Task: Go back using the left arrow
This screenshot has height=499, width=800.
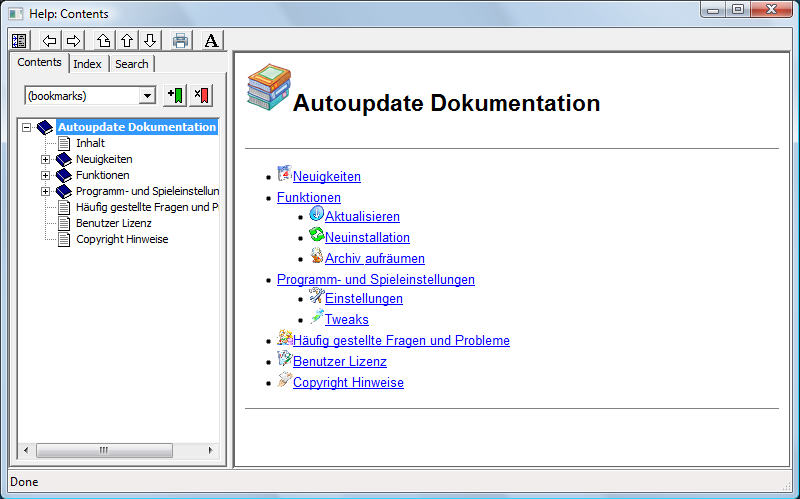Action: 50,41
